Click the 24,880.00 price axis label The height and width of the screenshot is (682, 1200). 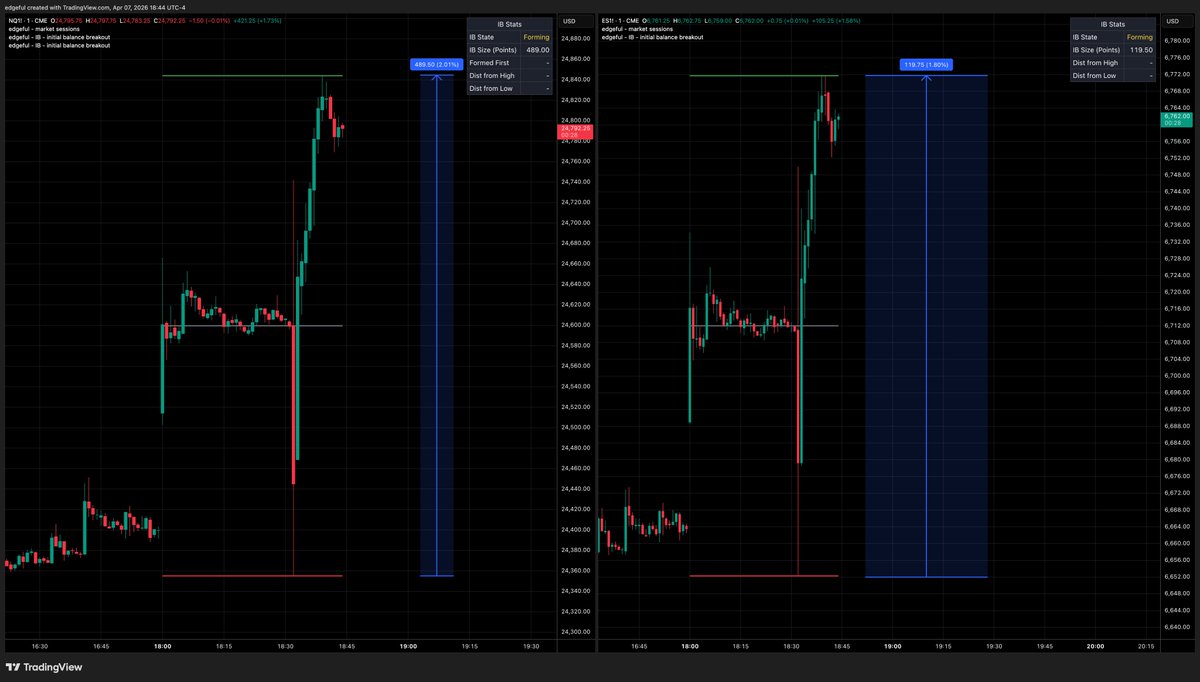click(576, 38)
